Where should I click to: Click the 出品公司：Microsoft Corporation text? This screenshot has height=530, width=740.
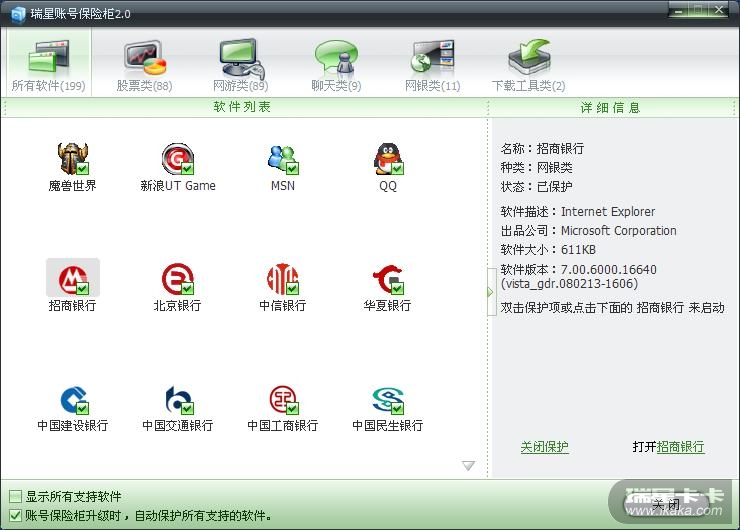[x=589, y=230]
